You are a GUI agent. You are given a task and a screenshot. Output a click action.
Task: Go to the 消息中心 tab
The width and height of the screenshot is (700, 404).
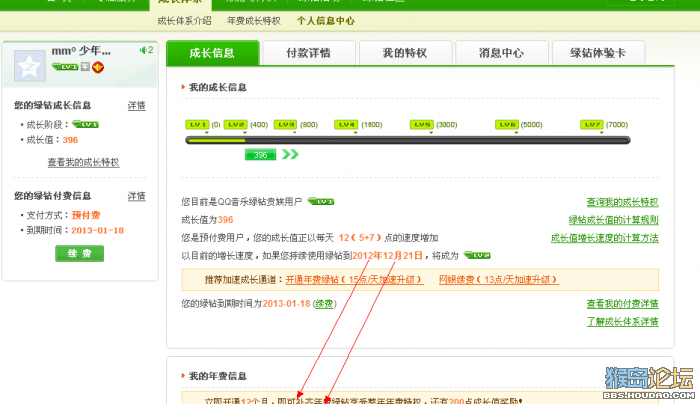click(x=501, y=53)
